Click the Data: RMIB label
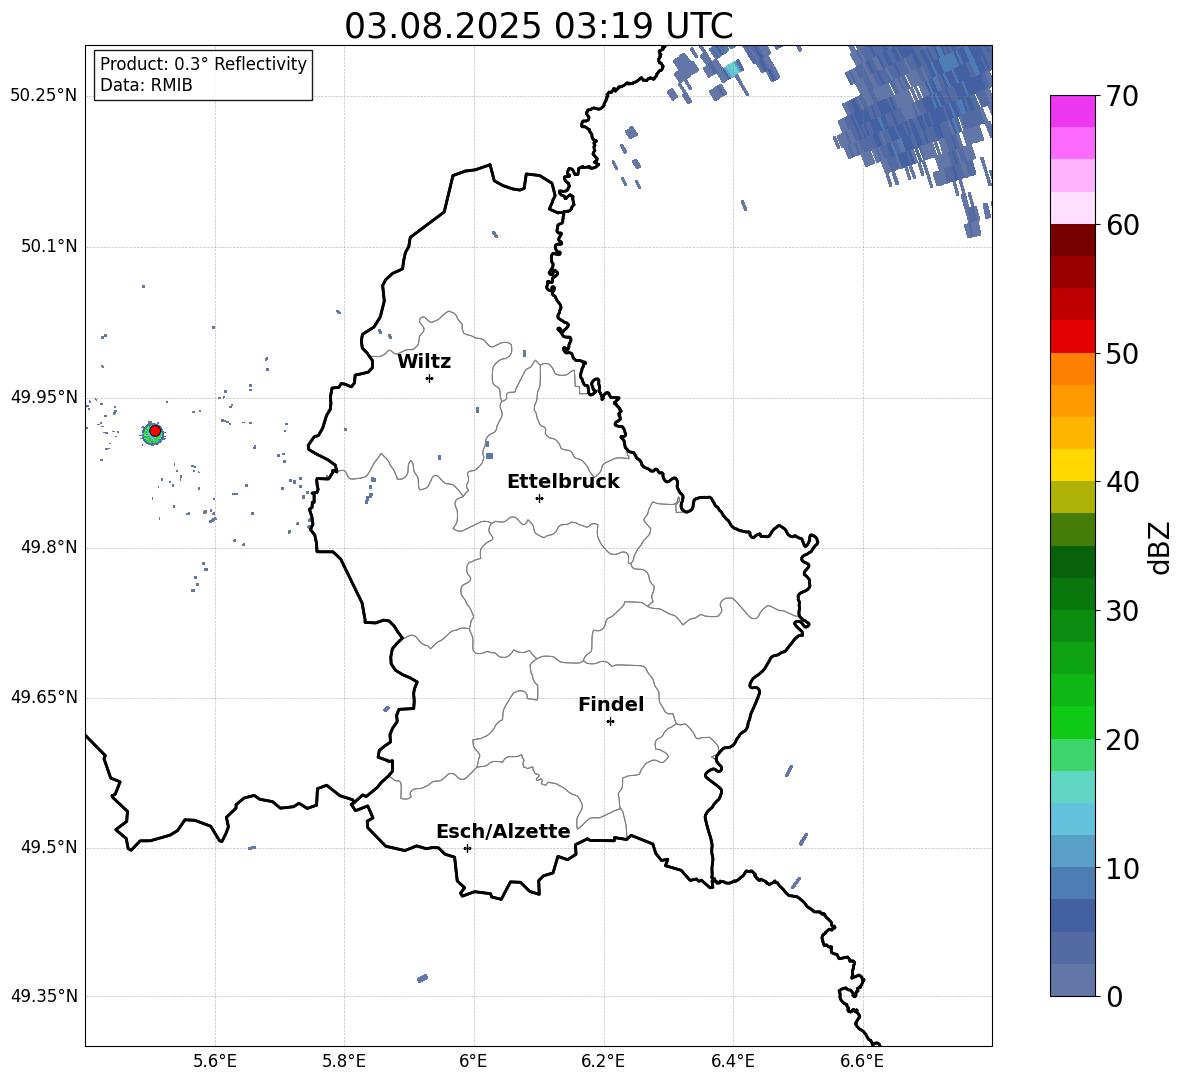Viewport: 1184px width, 1081px height. pyautogui.click(x=146, y=85)
